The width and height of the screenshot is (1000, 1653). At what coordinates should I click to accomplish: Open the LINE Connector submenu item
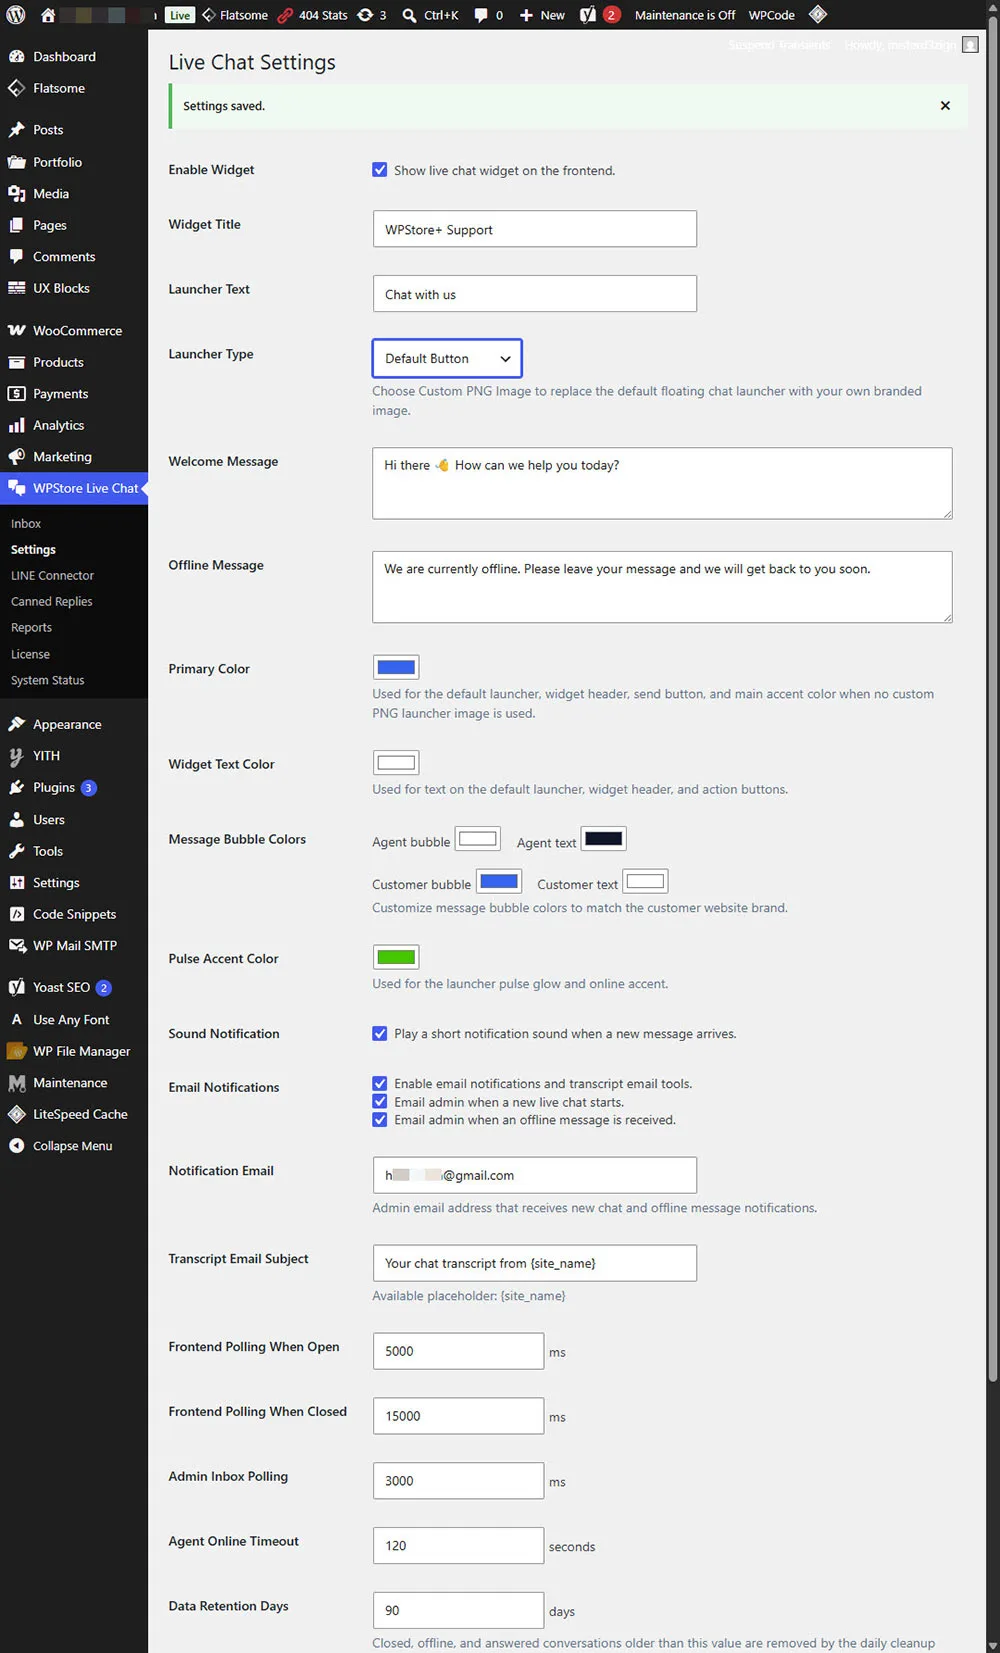[x=52, y=576]
